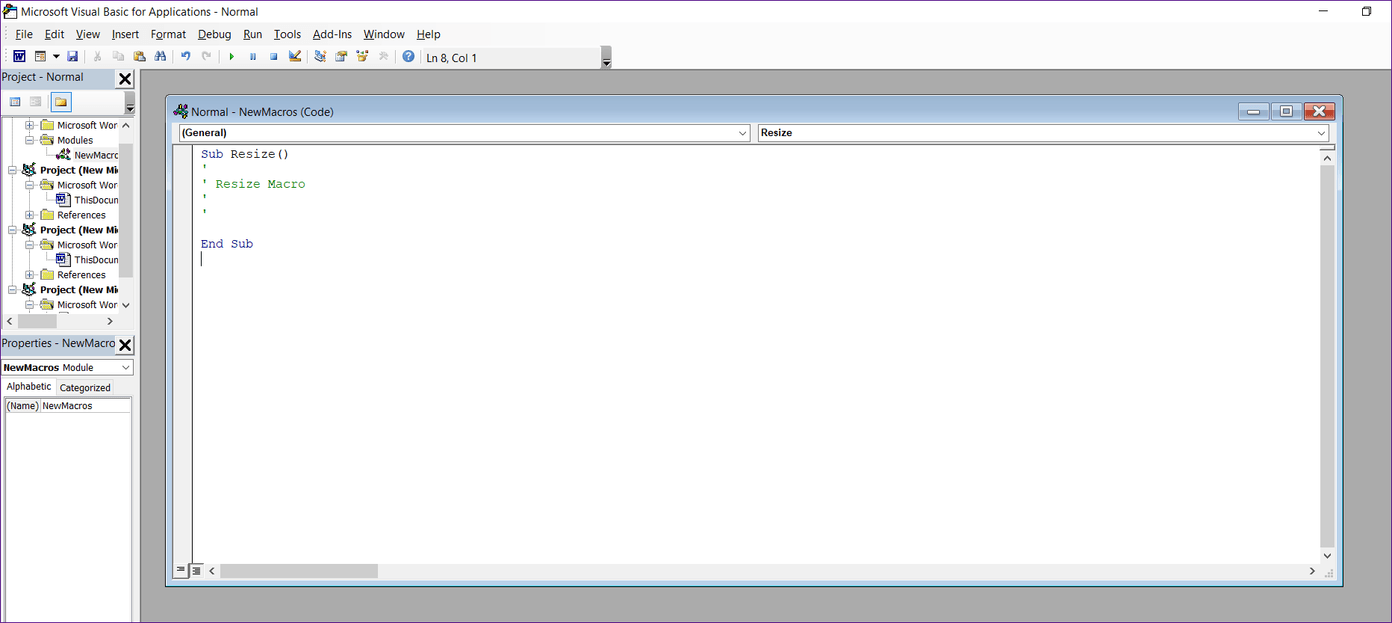Save the Normal project with the floppy icon
The height and width of the screenshot is (623, 1392).
[x=72, y=57]
